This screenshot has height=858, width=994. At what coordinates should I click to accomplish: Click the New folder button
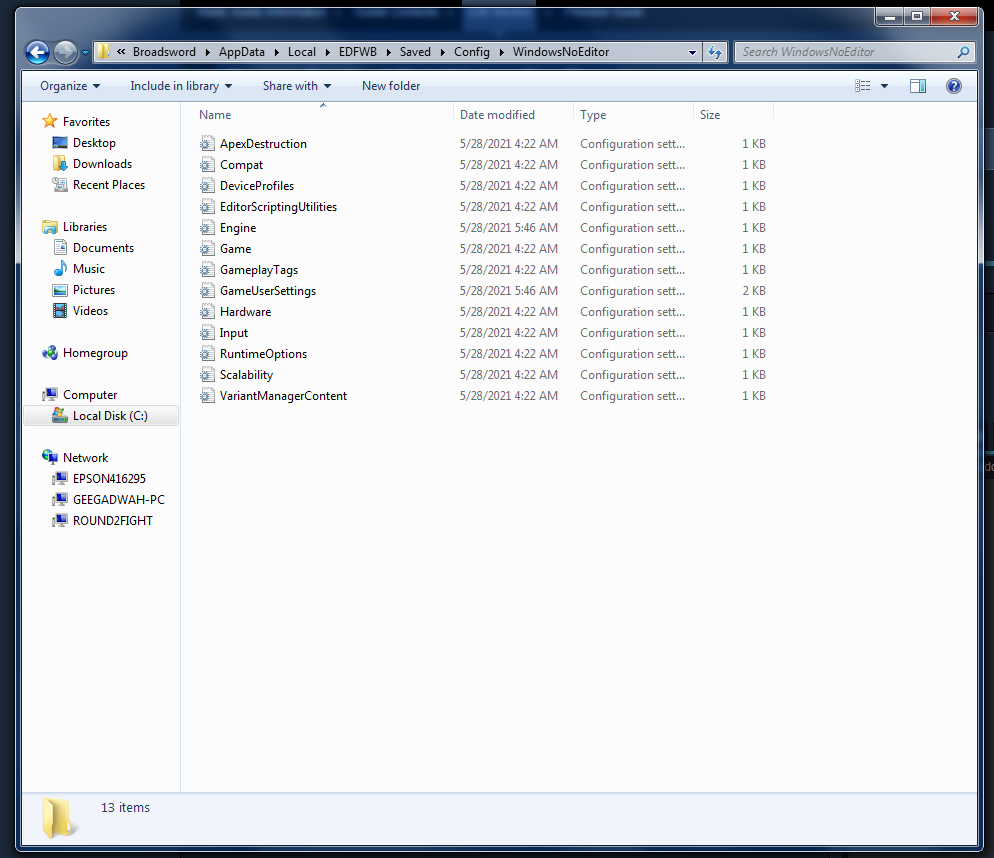click(x=391, y=86)
